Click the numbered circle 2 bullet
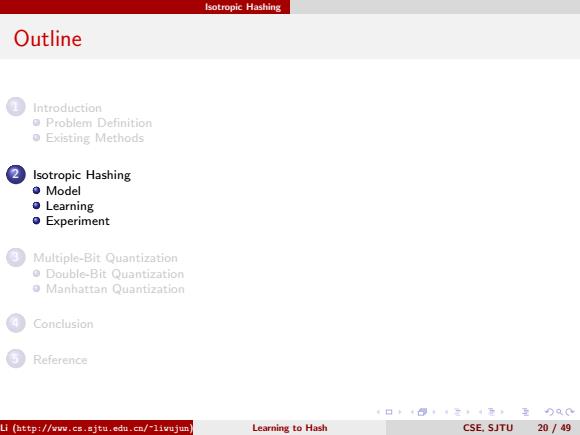The height and width of the screenshot is (435, 580). coord(16,174)
